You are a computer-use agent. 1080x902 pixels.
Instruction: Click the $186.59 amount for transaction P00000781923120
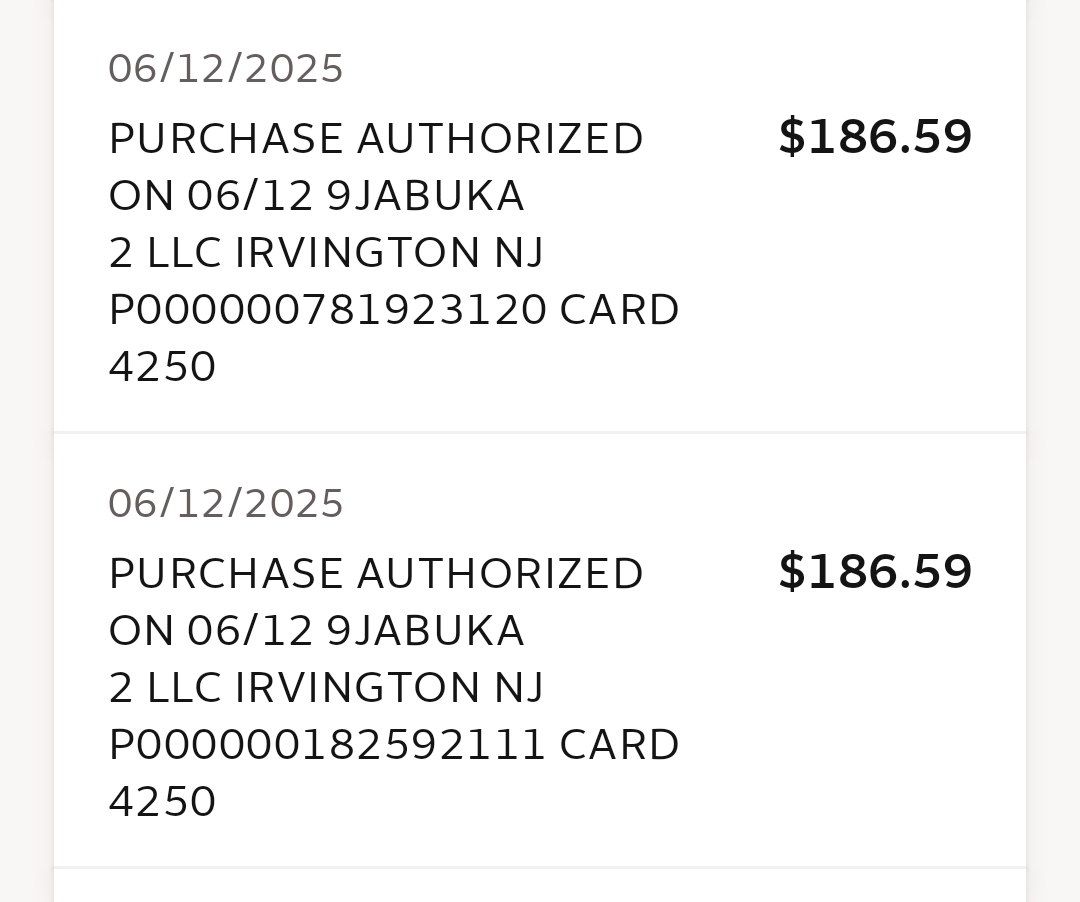pyautogui.click(x=874, y=138)
